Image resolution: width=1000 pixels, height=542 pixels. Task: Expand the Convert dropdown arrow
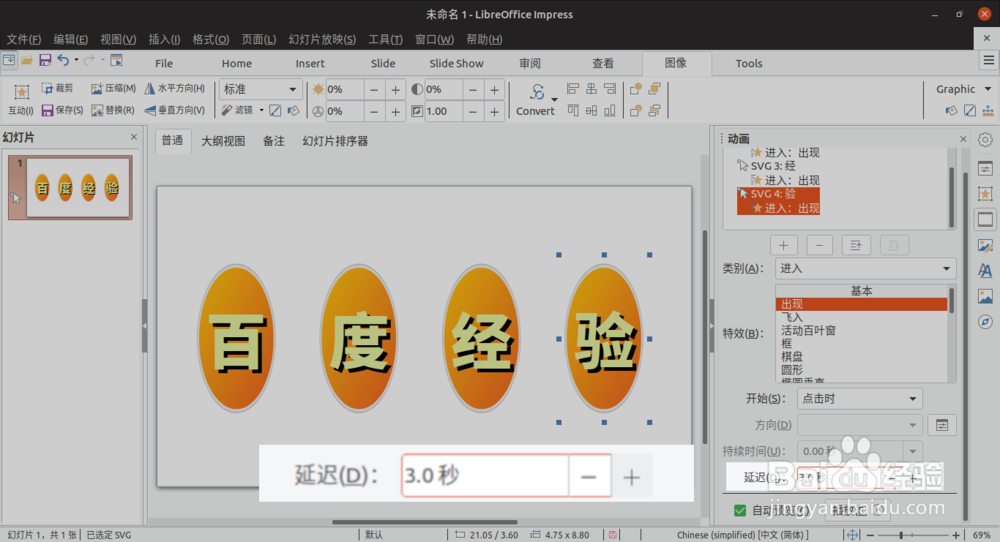point(554,99)
